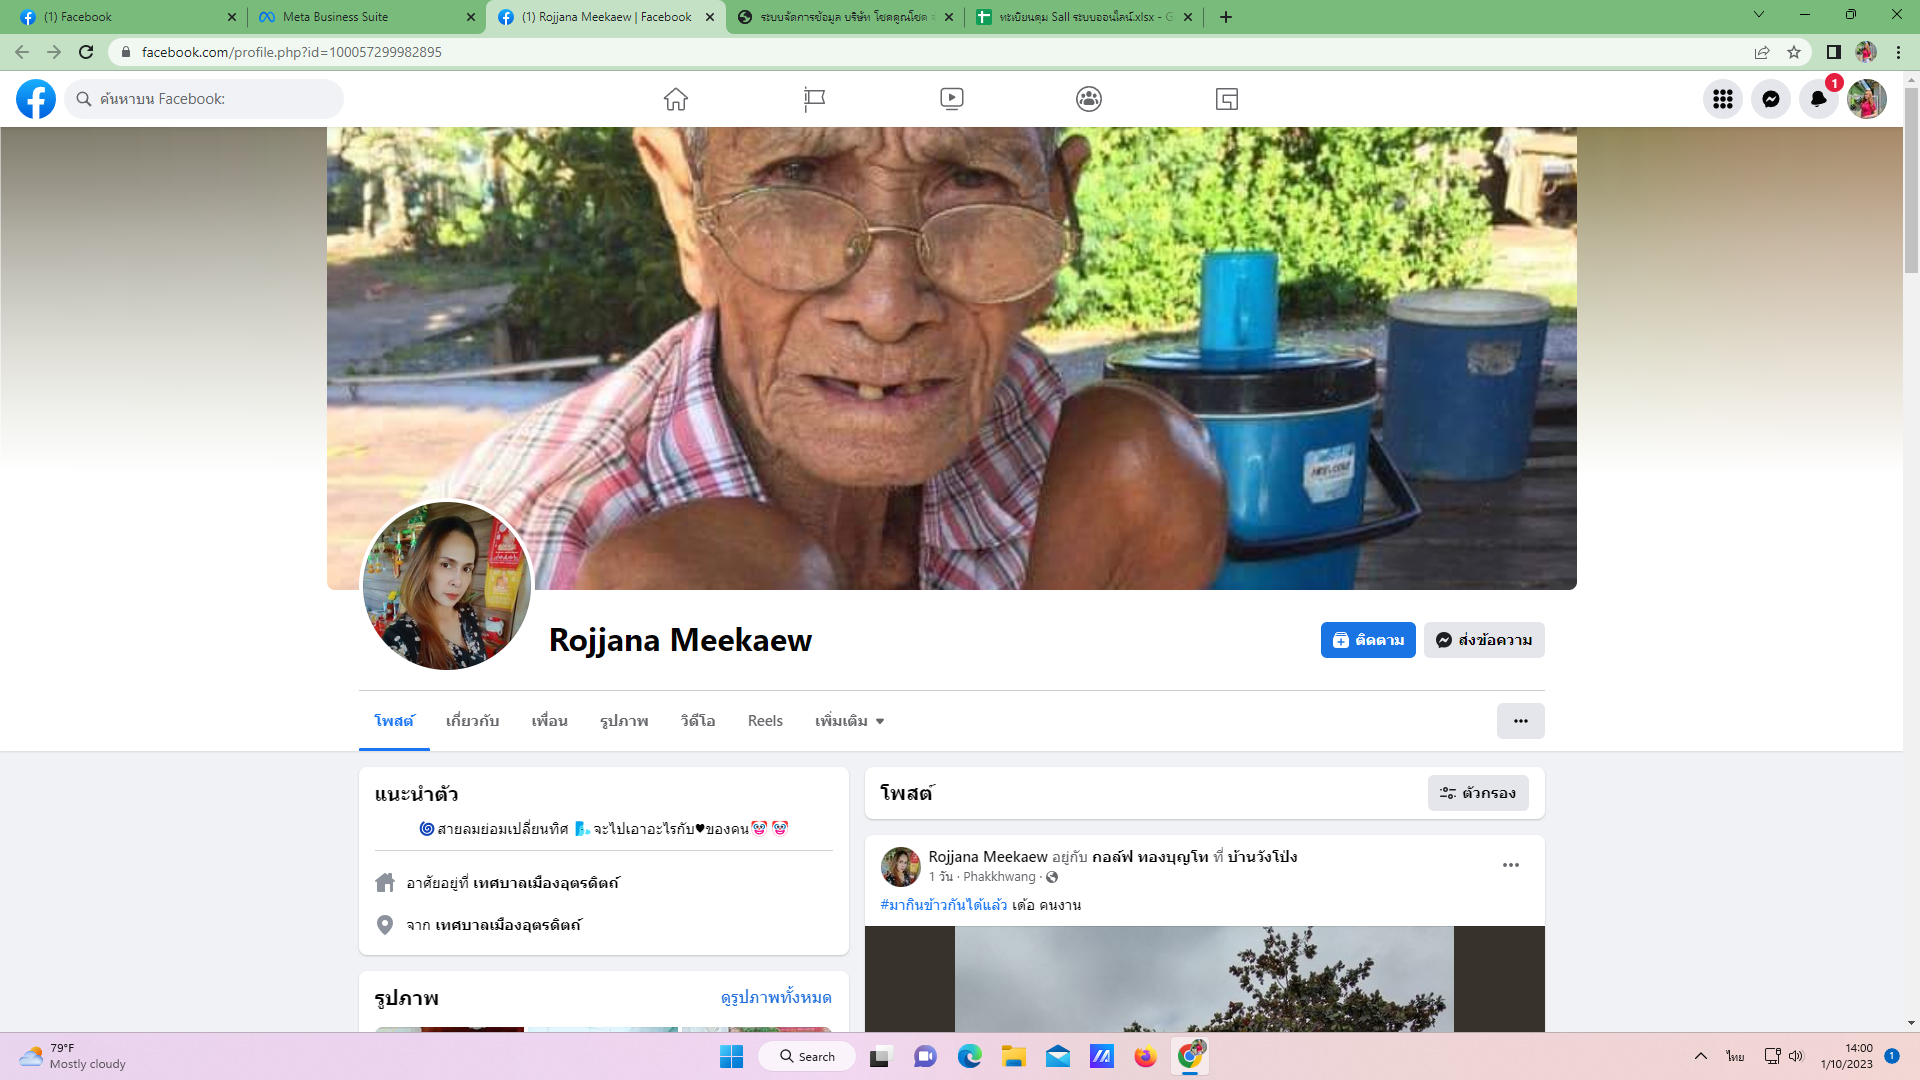1920x1080 pixels.
Task: Open the post's three-dots options menu
Action: pos(1510,865)
